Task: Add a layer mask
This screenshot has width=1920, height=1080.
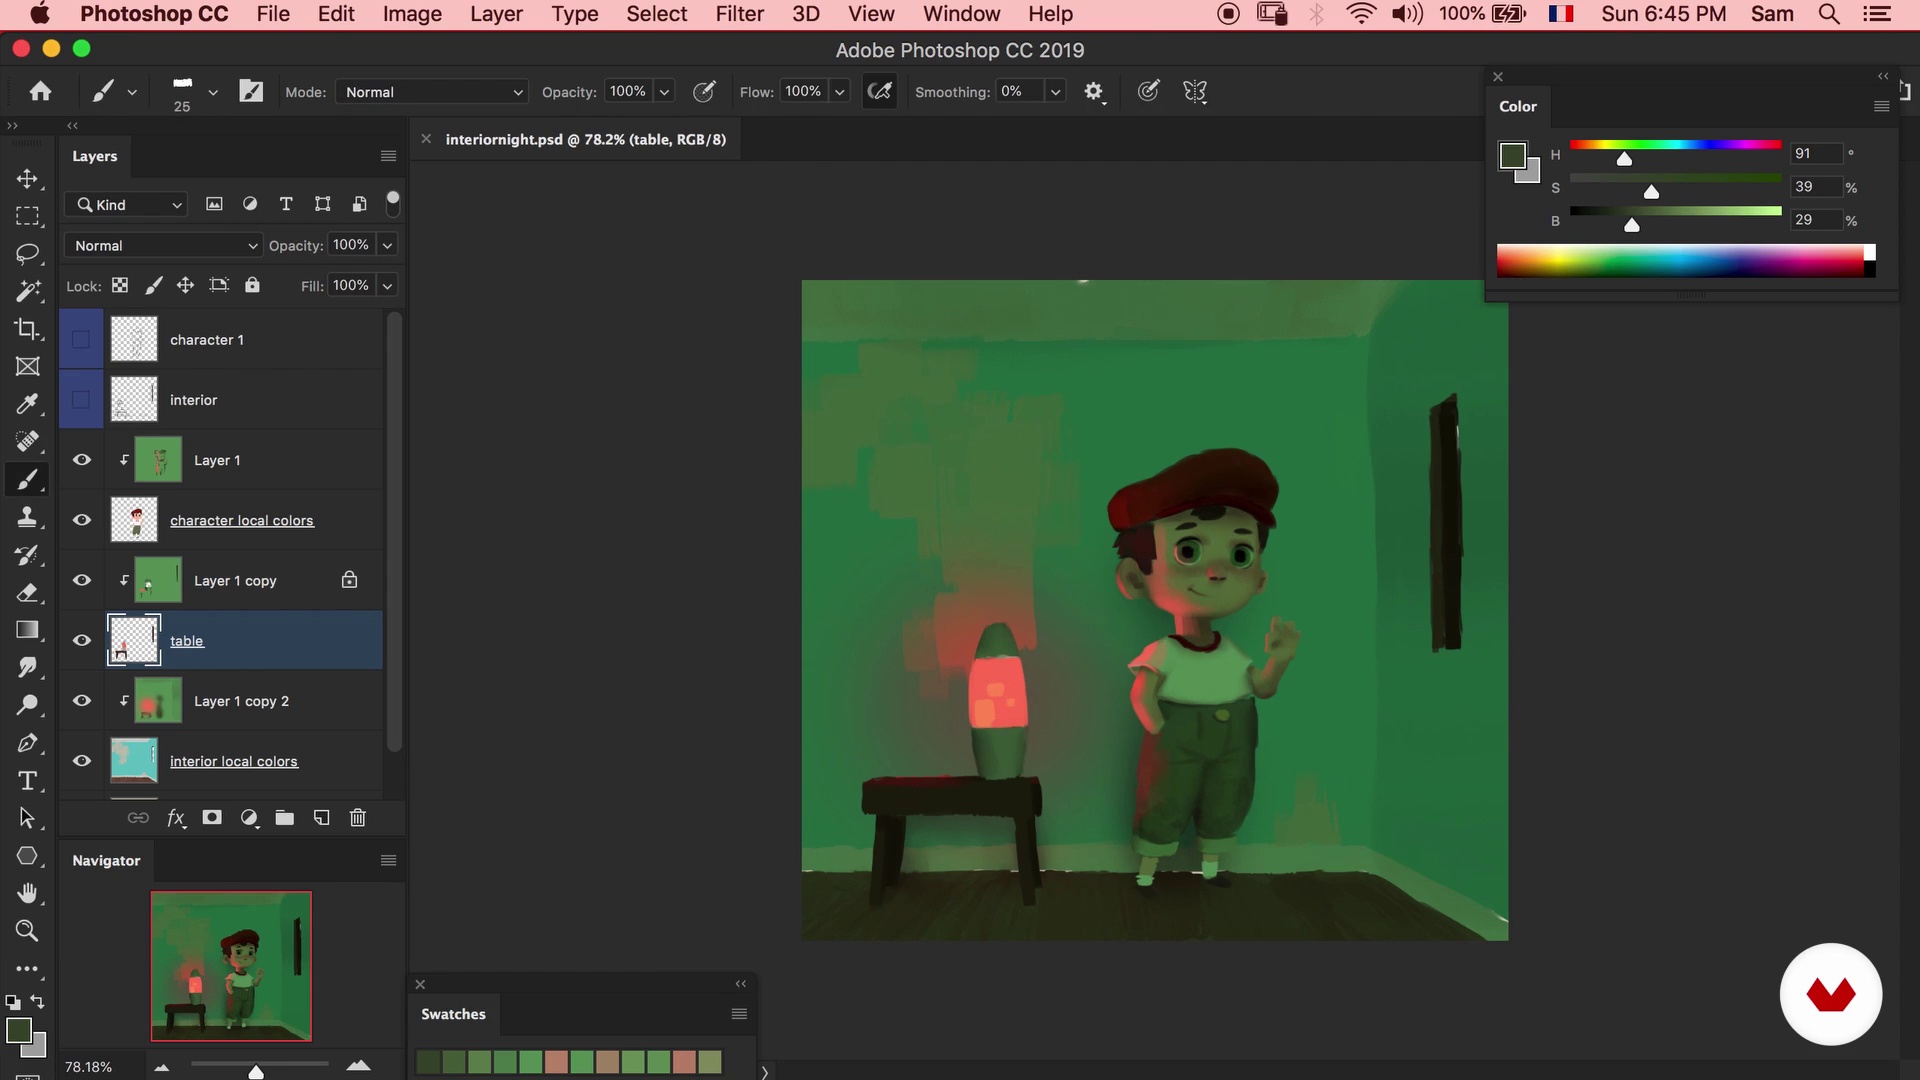Action: (x=212, y=818)
